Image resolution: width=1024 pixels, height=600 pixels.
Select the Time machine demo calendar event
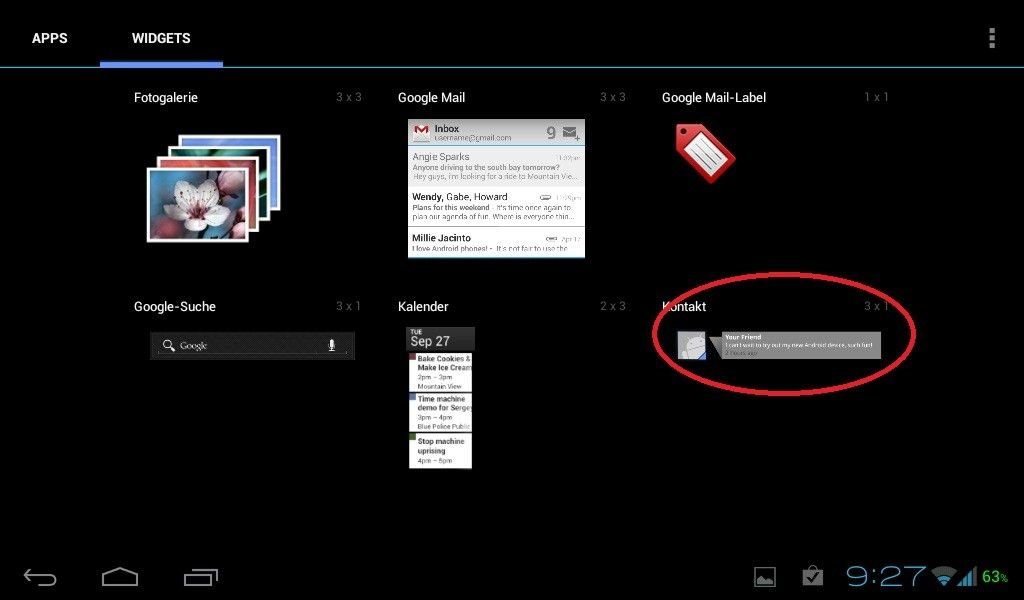[440, 411]
